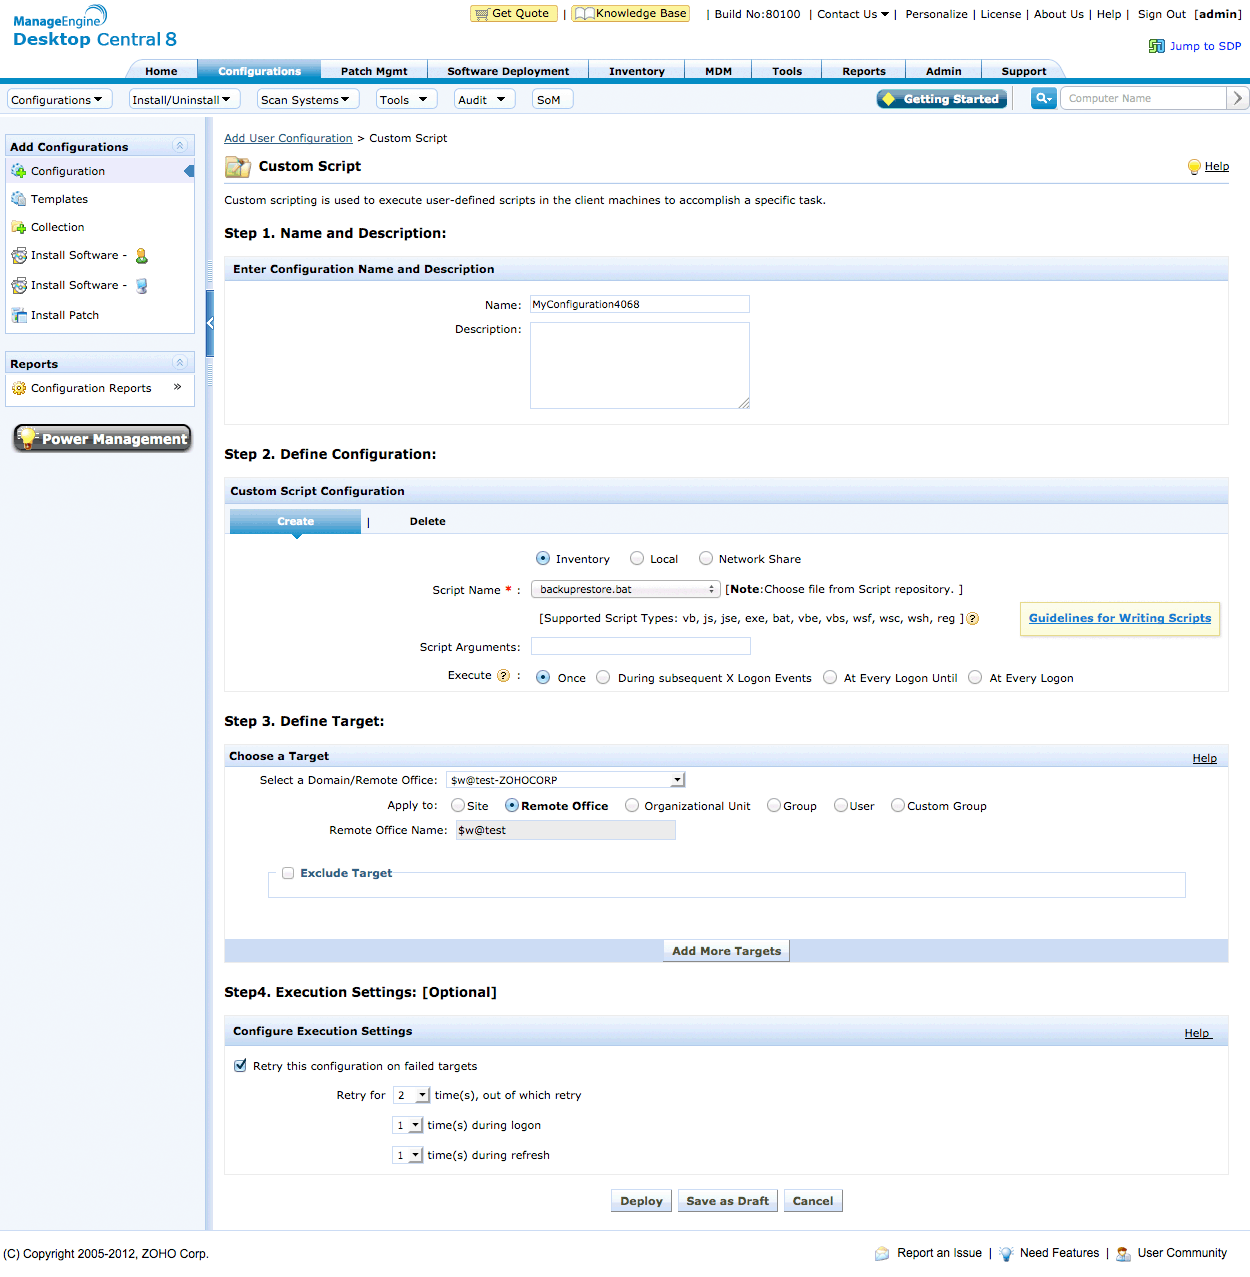
Task: Open the Contact Us menu
Action: coord(853,14)
